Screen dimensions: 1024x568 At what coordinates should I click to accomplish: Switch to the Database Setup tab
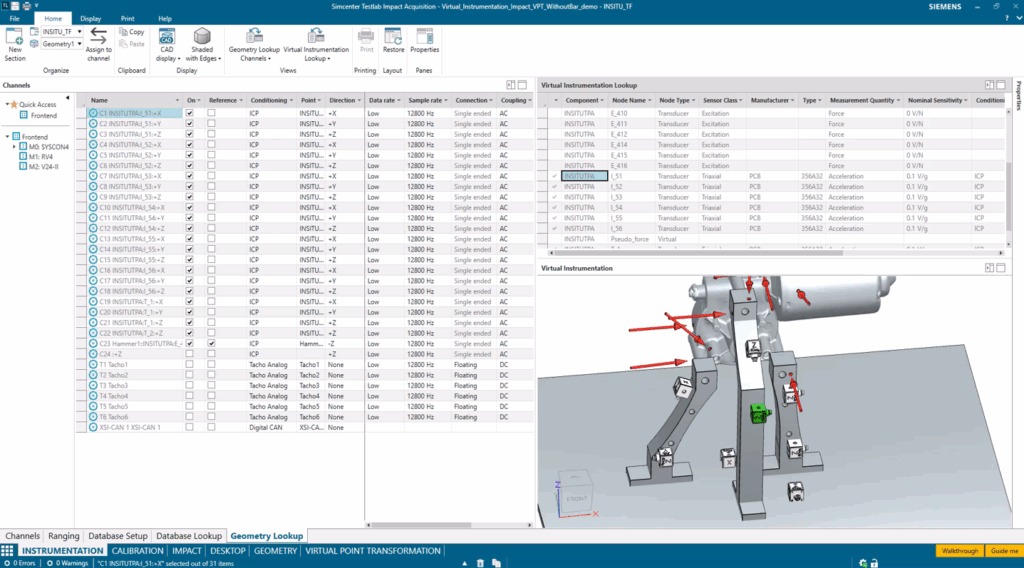[120, 536]
